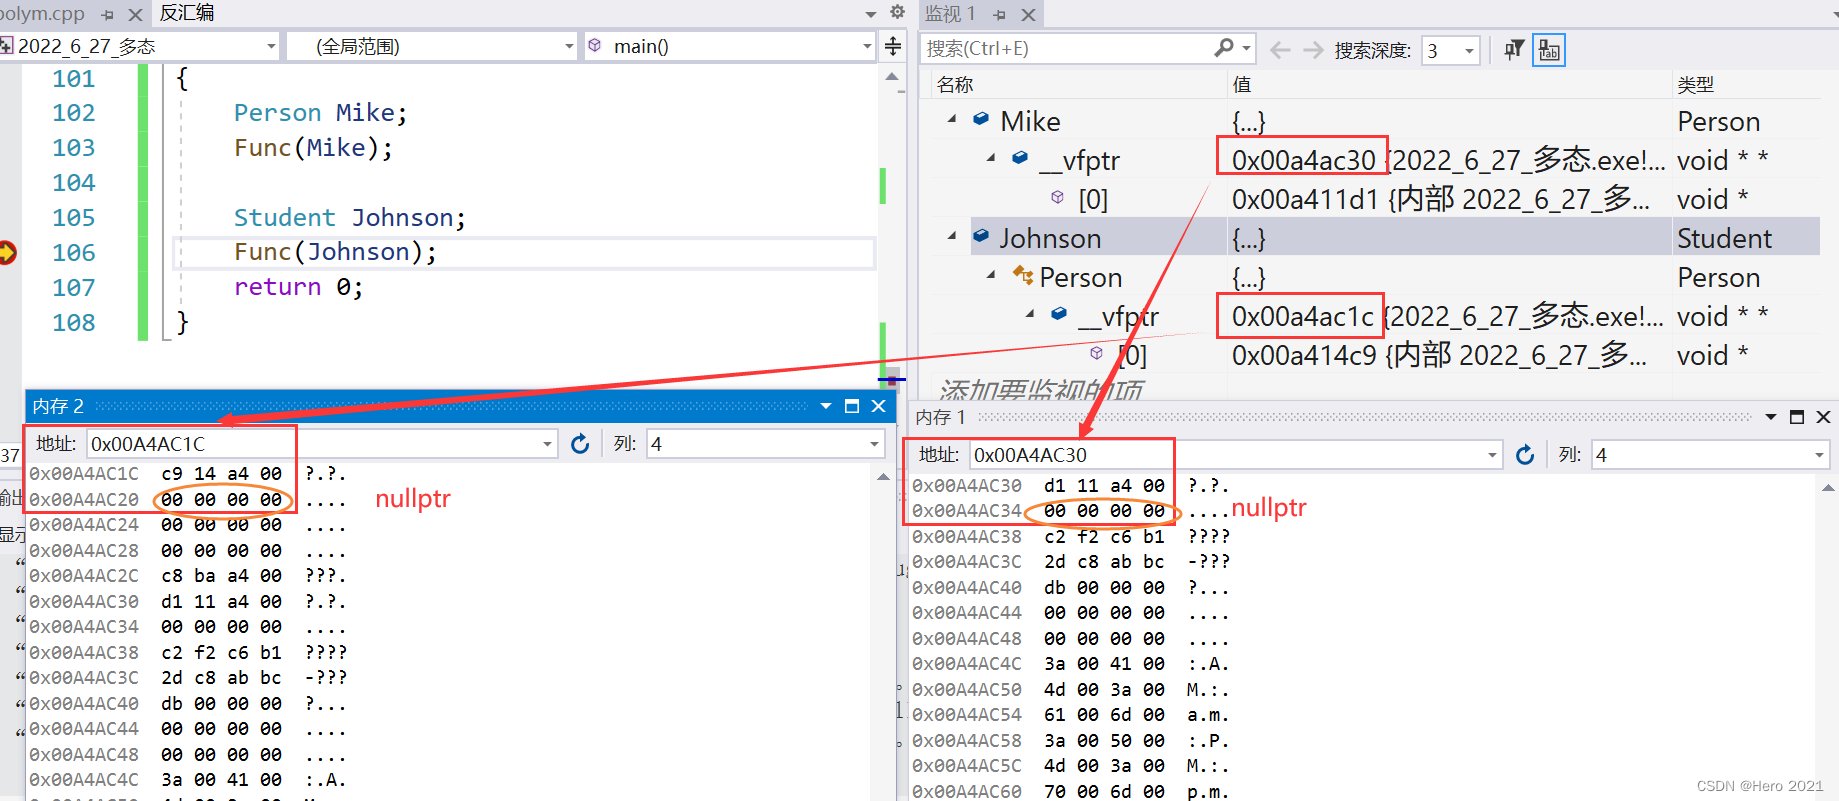Viewport: 1839px width, 801px height.
Task: Open 内存 1 address history dropdown
Action: point(1492,455)
